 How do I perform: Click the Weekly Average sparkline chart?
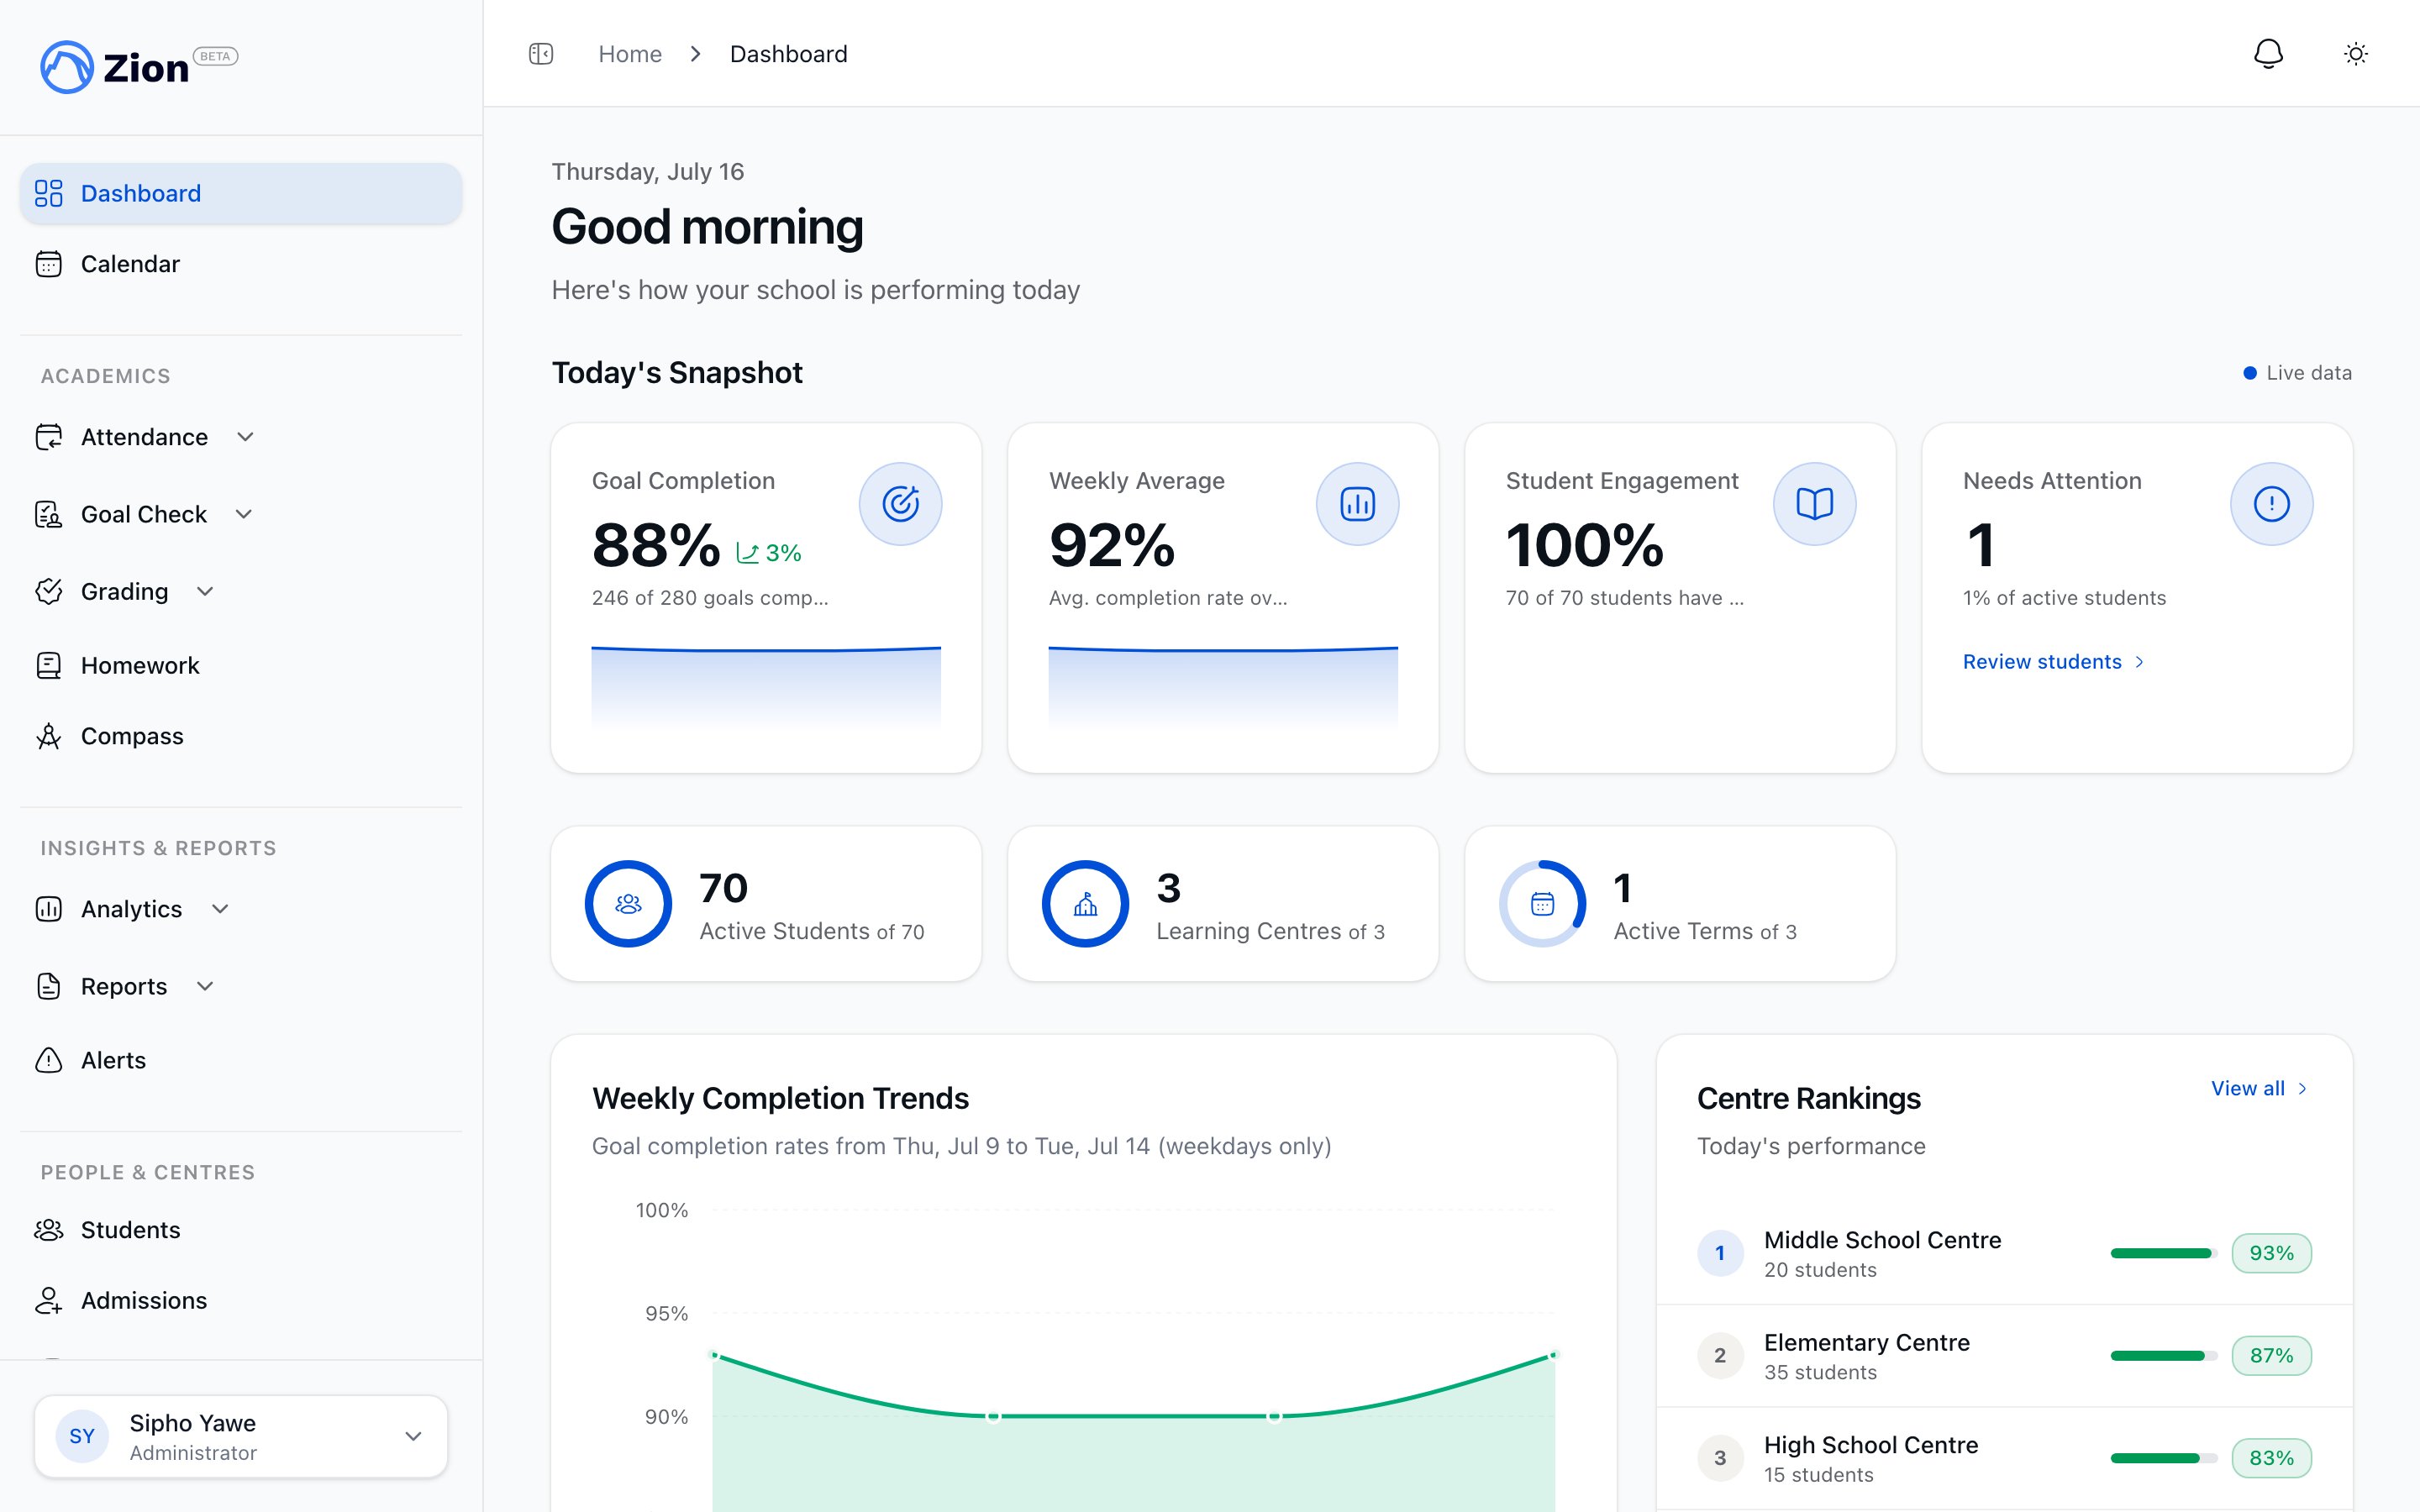[1223, 686]
